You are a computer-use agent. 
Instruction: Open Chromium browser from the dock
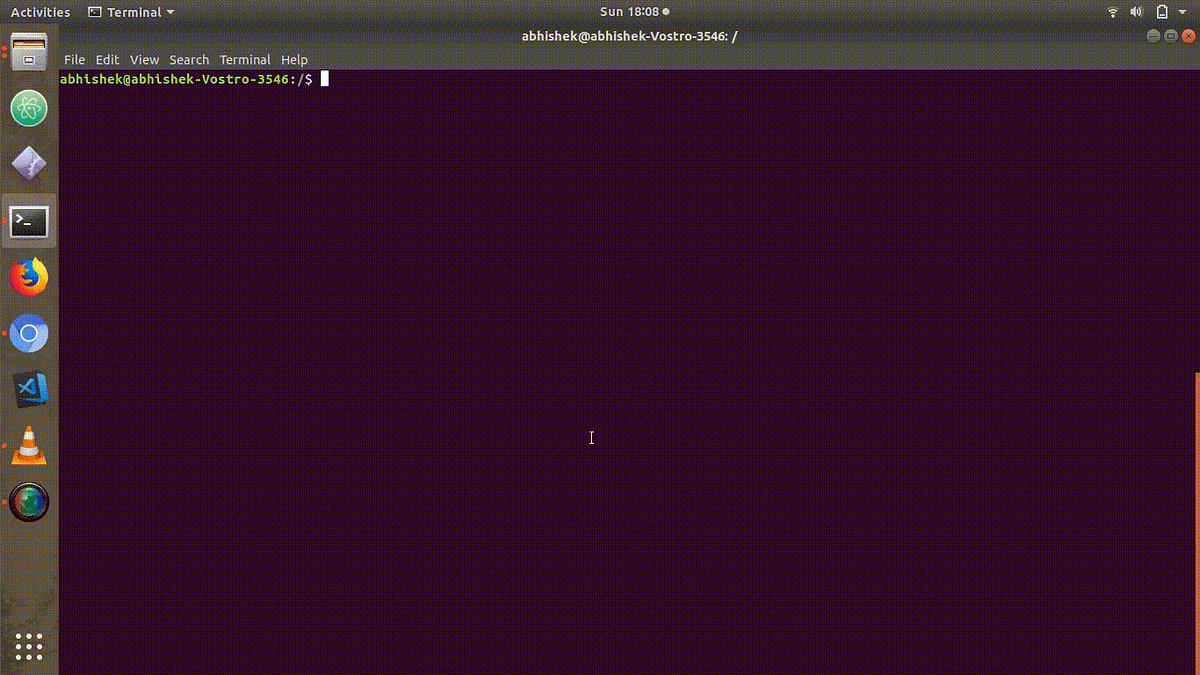28,333
